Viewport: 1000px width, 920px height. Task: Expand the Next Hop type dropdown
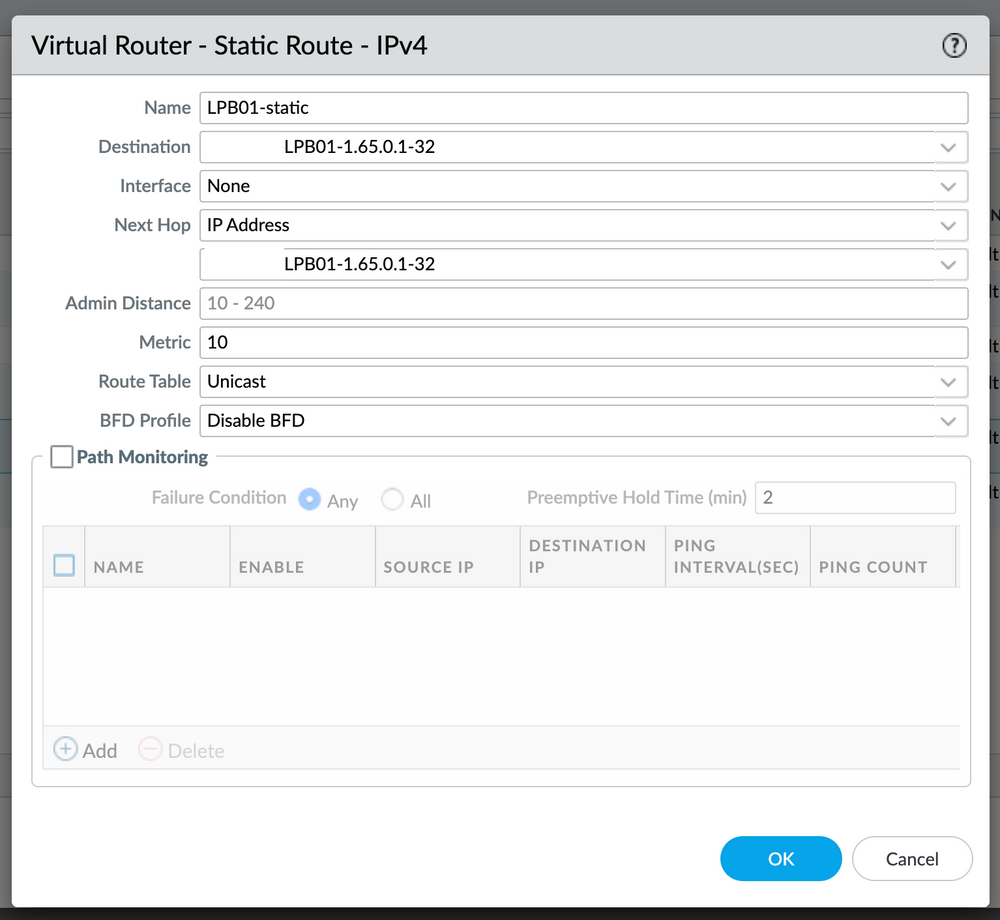pyautogui.click(x=948, y=224)
